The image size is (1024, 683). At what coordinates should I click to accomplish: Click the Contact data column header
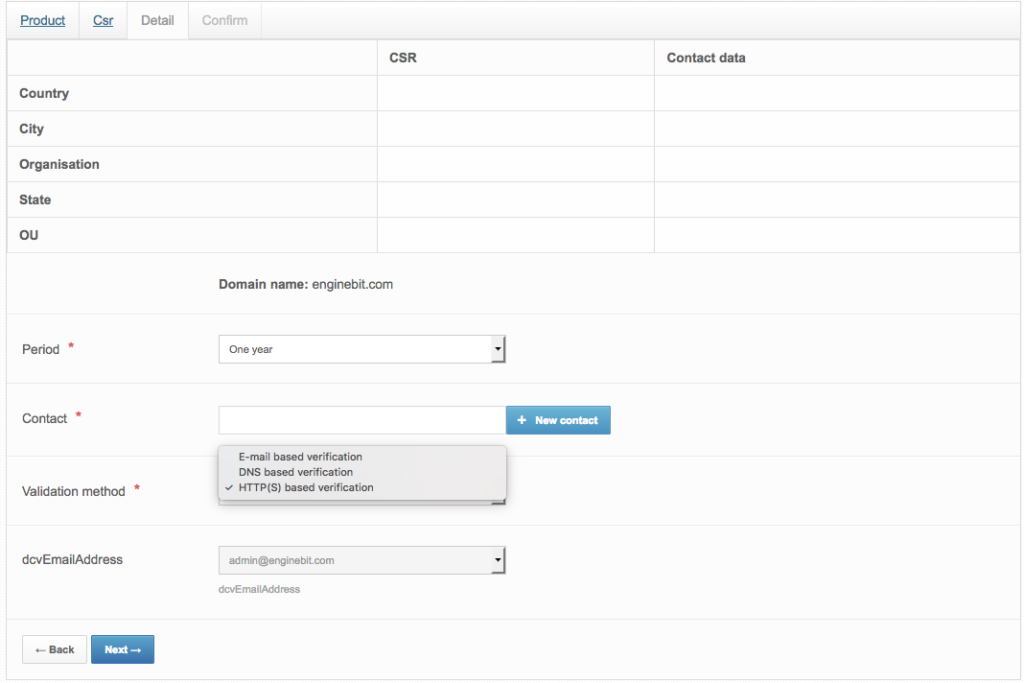point(706,57)
